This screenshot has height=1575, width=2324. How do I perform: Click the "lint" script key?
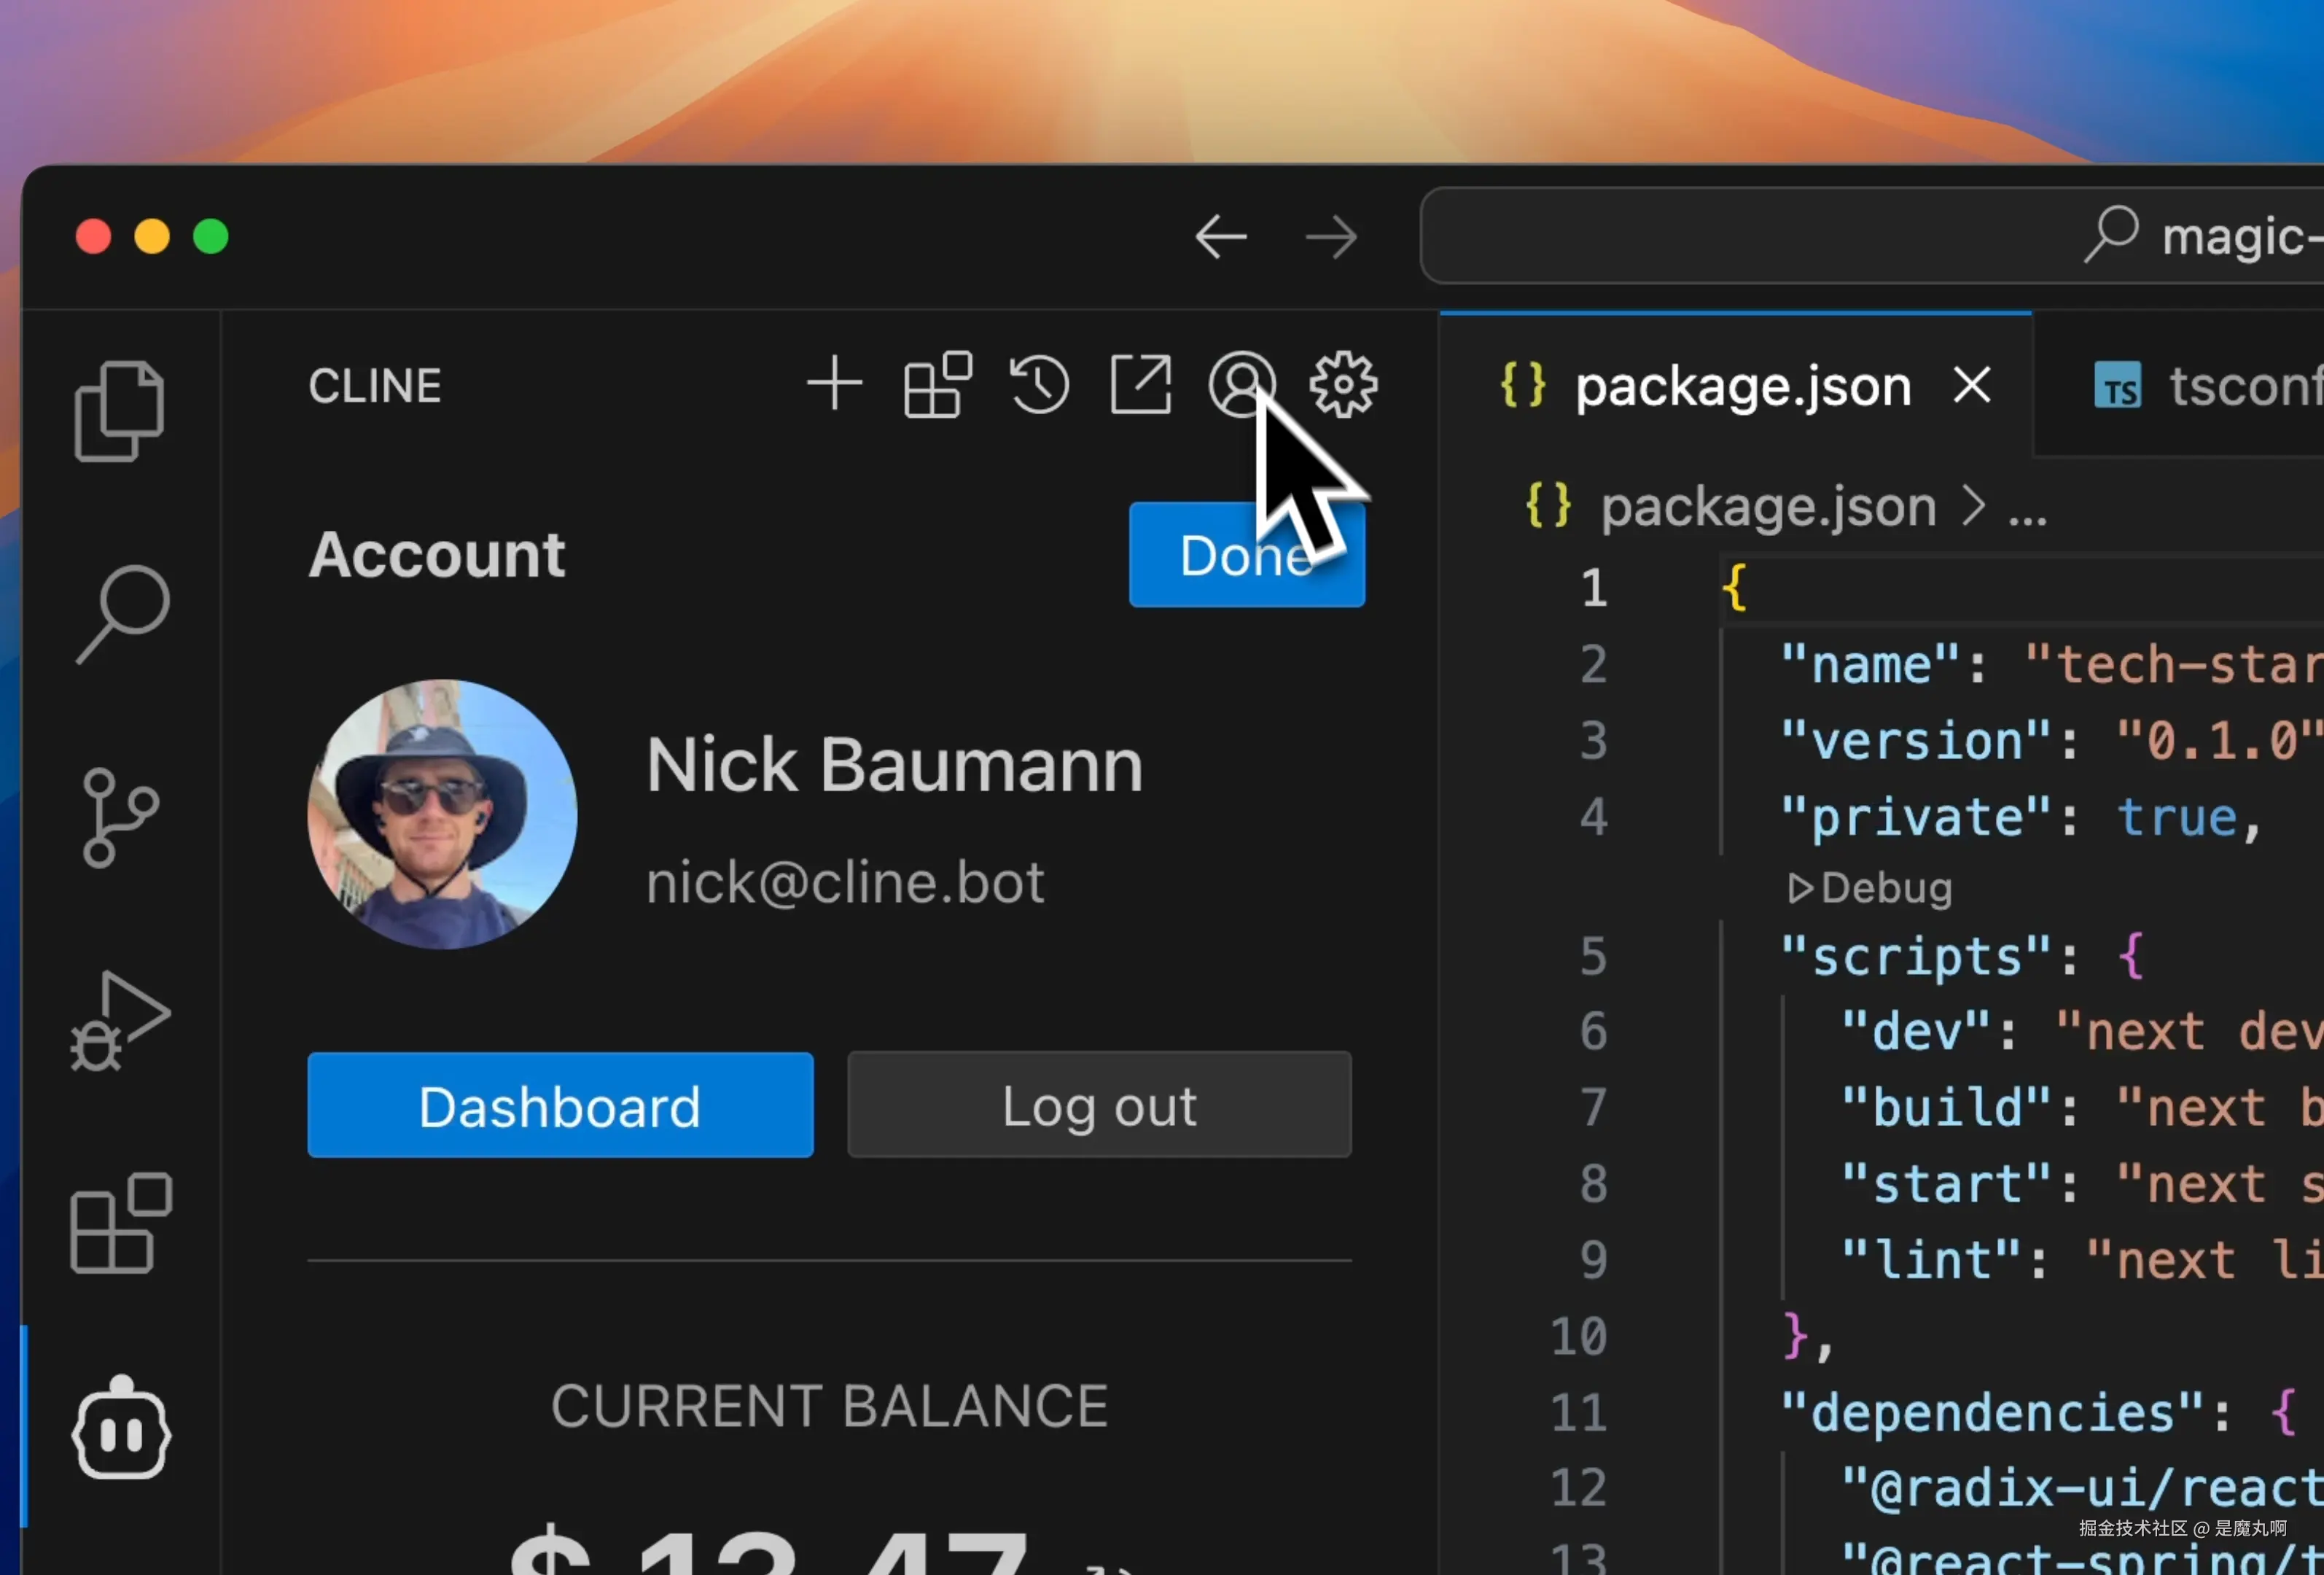point(1932,1260)
